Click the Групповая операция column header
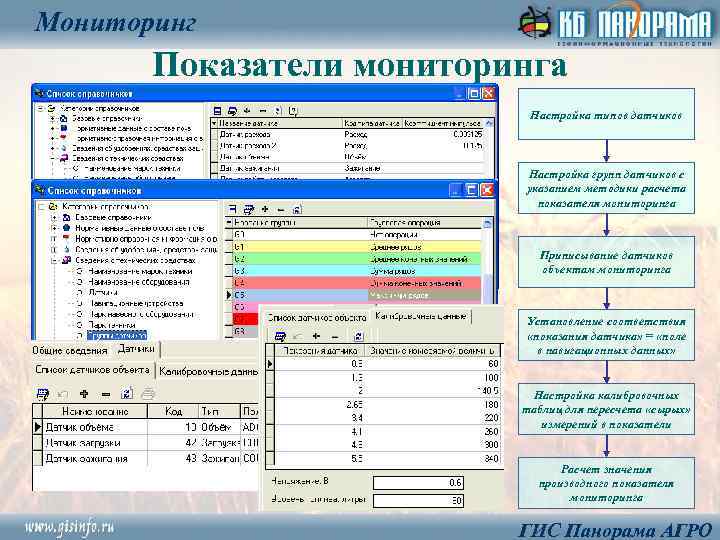The height and width of the screenshot is (540, 720). (425, 223)
